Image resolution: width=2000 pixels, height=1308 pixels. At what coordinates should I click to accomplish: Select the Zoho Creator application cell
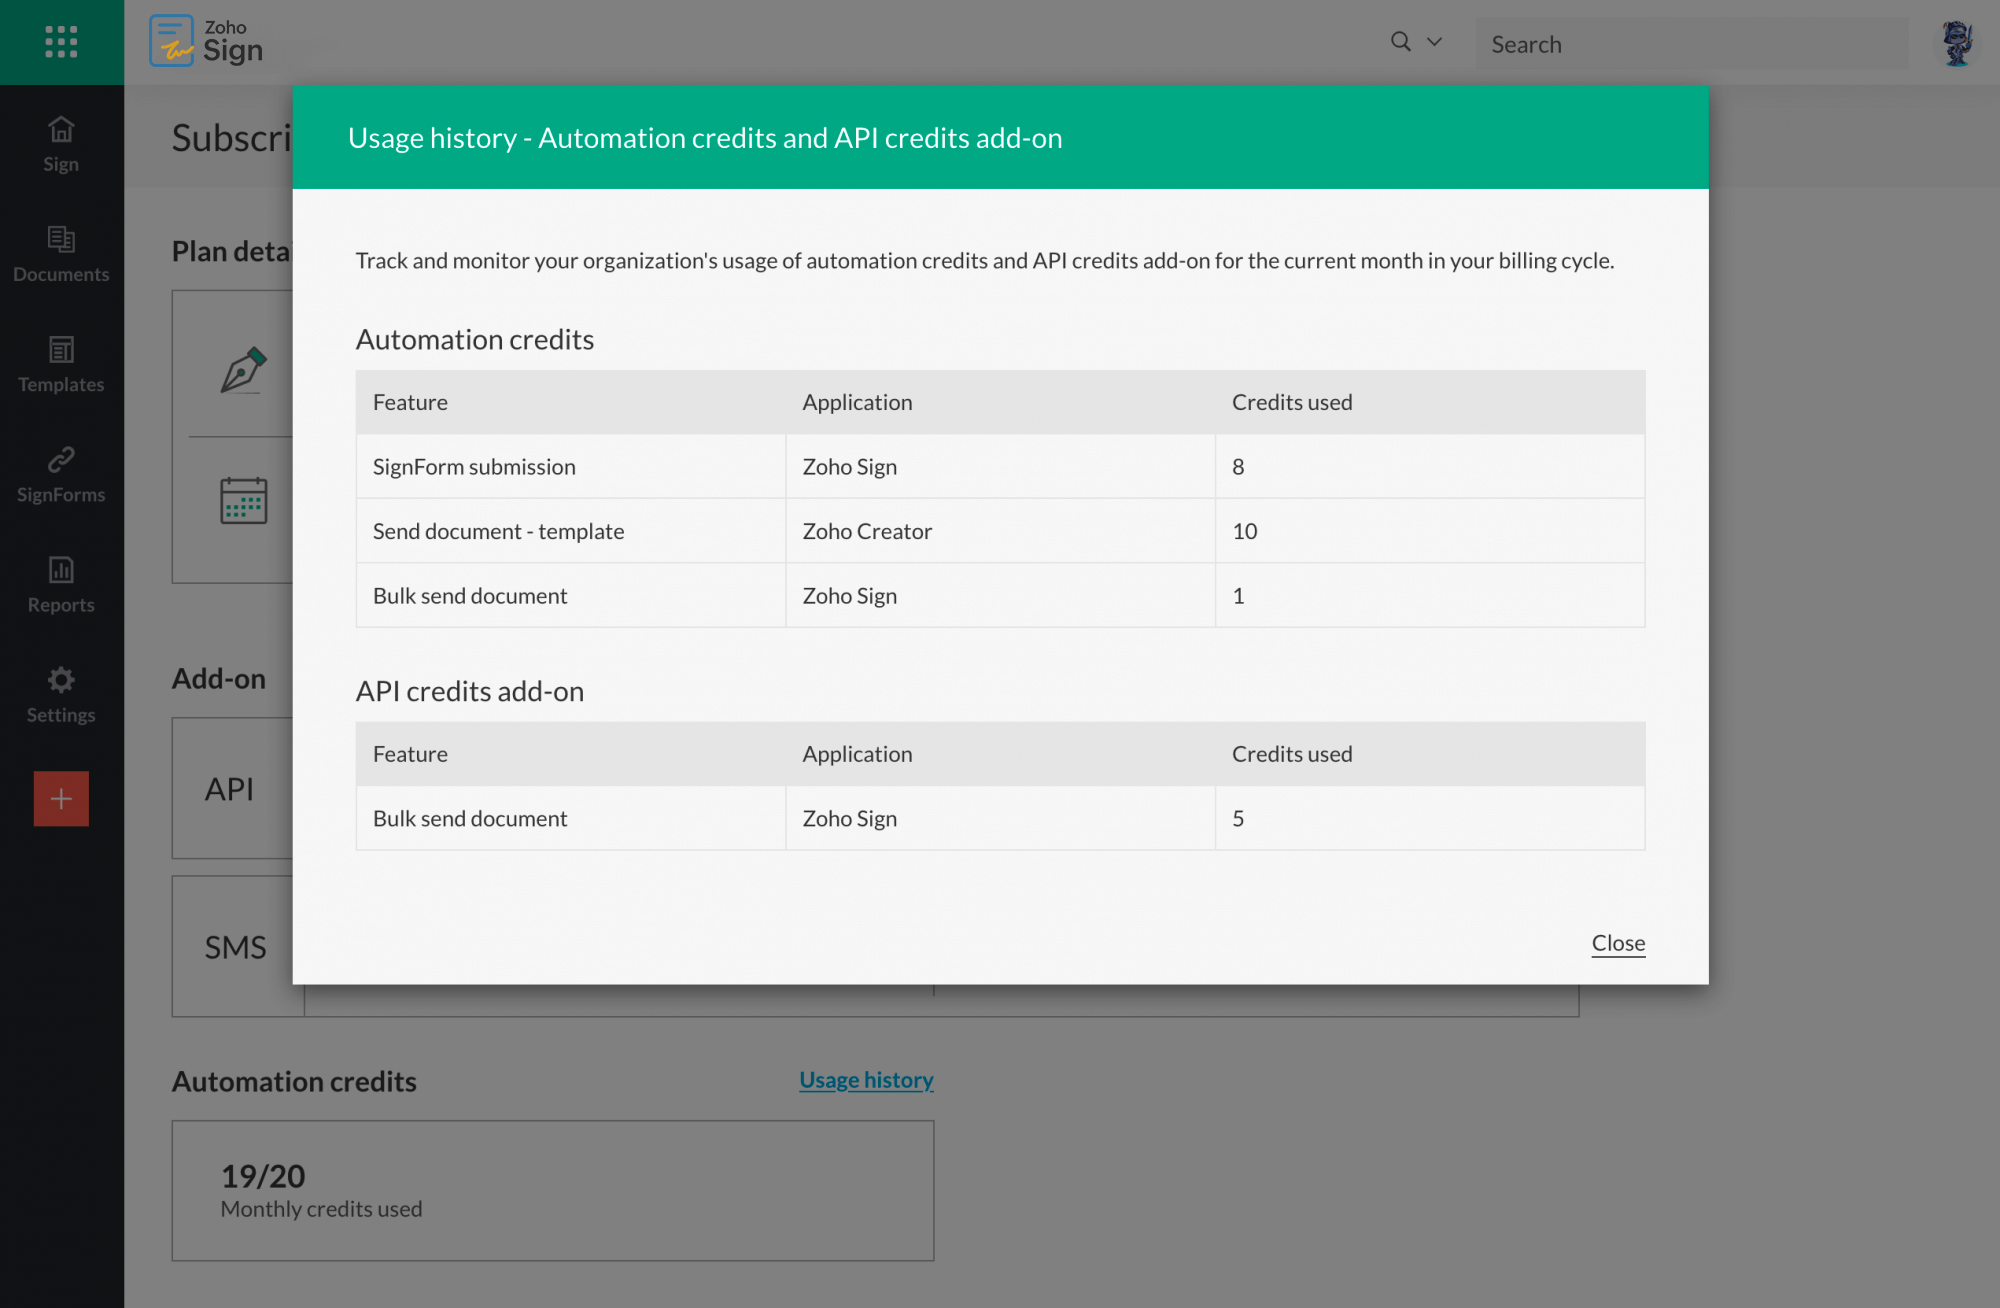pos(1000,531)
